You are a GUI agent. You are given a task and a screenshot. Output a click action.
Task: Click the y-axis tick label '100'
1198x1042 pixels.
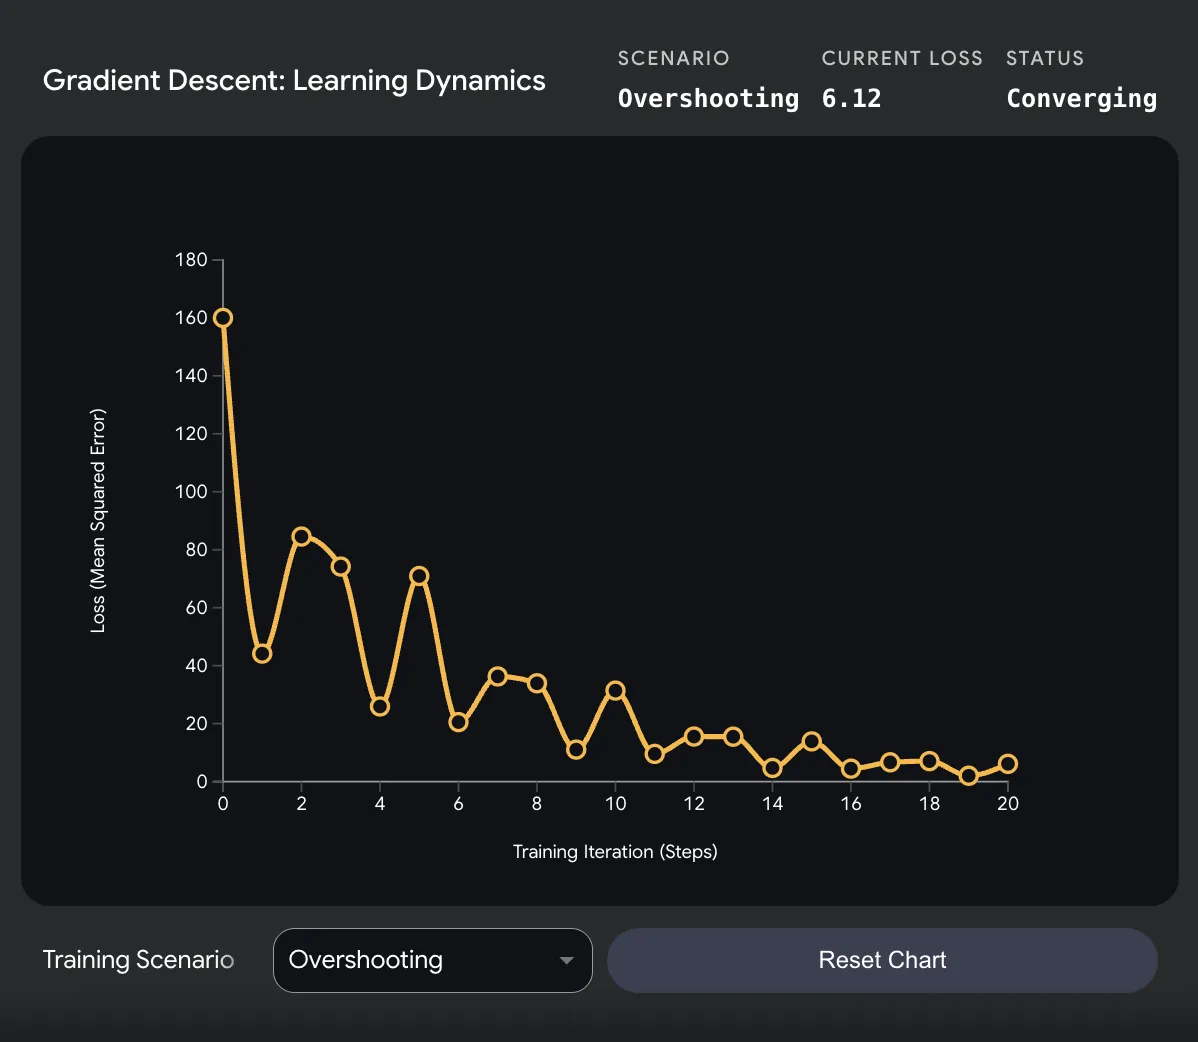(191, 491)
